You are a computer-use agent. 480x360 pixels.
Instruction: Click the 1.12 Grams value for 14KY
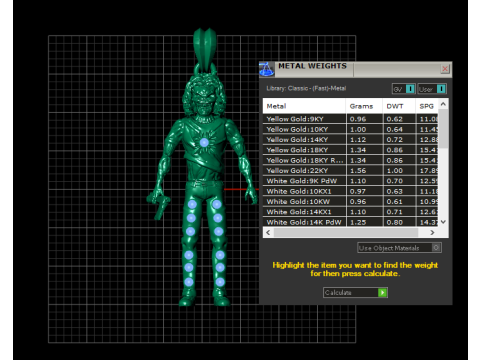[x=358, y=140]
